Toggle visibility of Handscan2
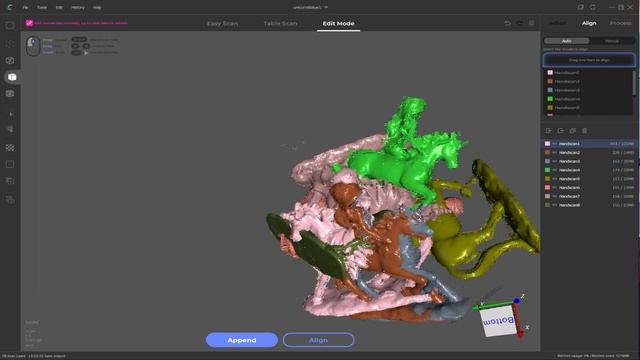The width and height of the screenshot is (640, 360). pos(555,152)
